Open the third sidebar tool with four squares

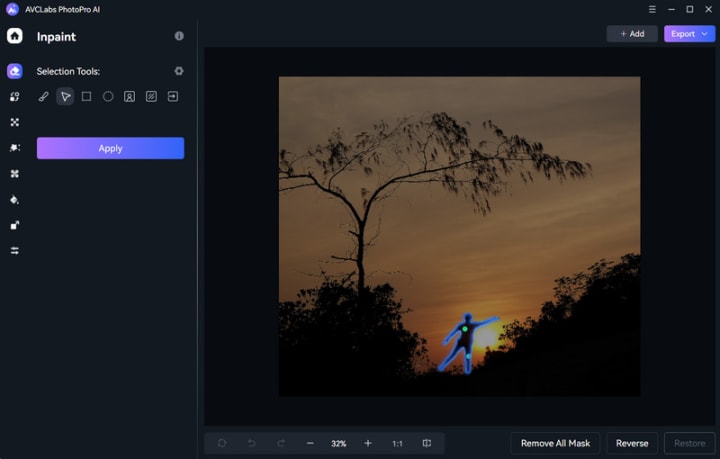pyautogui.click(x=15, y=122)
